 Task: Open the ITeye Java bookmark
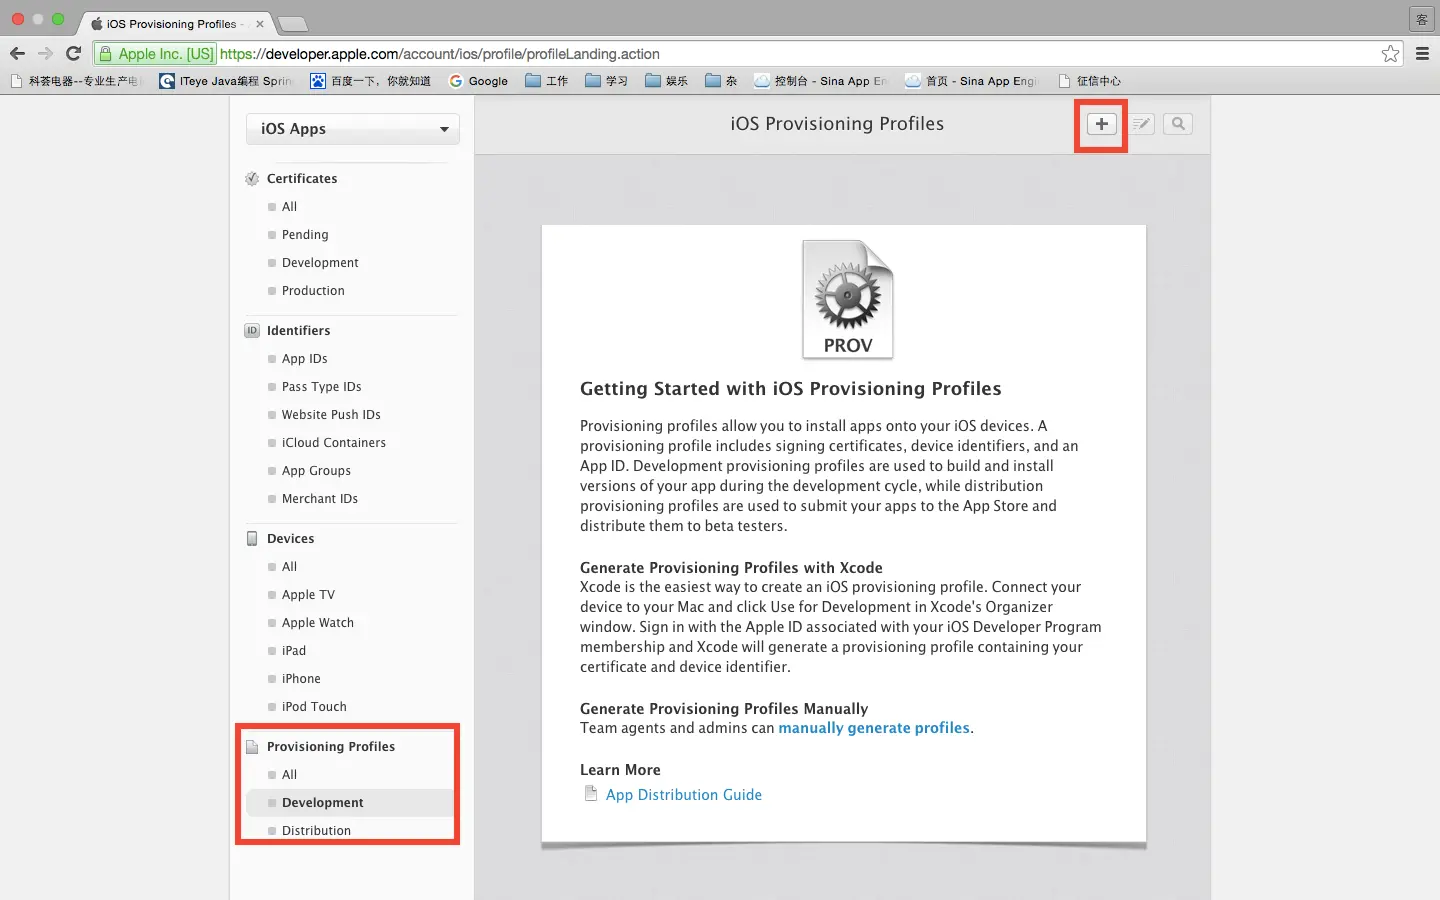tap(226, 81)
